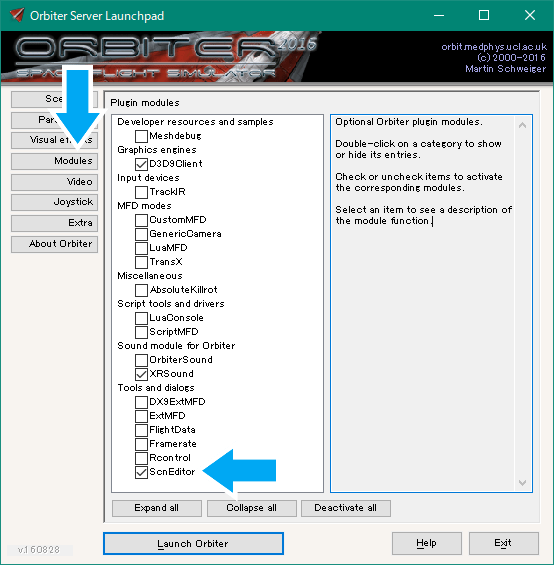Activate the GenericCamera module
The image size is (554, 565).
pyautogui.click(x=141, y=234)
